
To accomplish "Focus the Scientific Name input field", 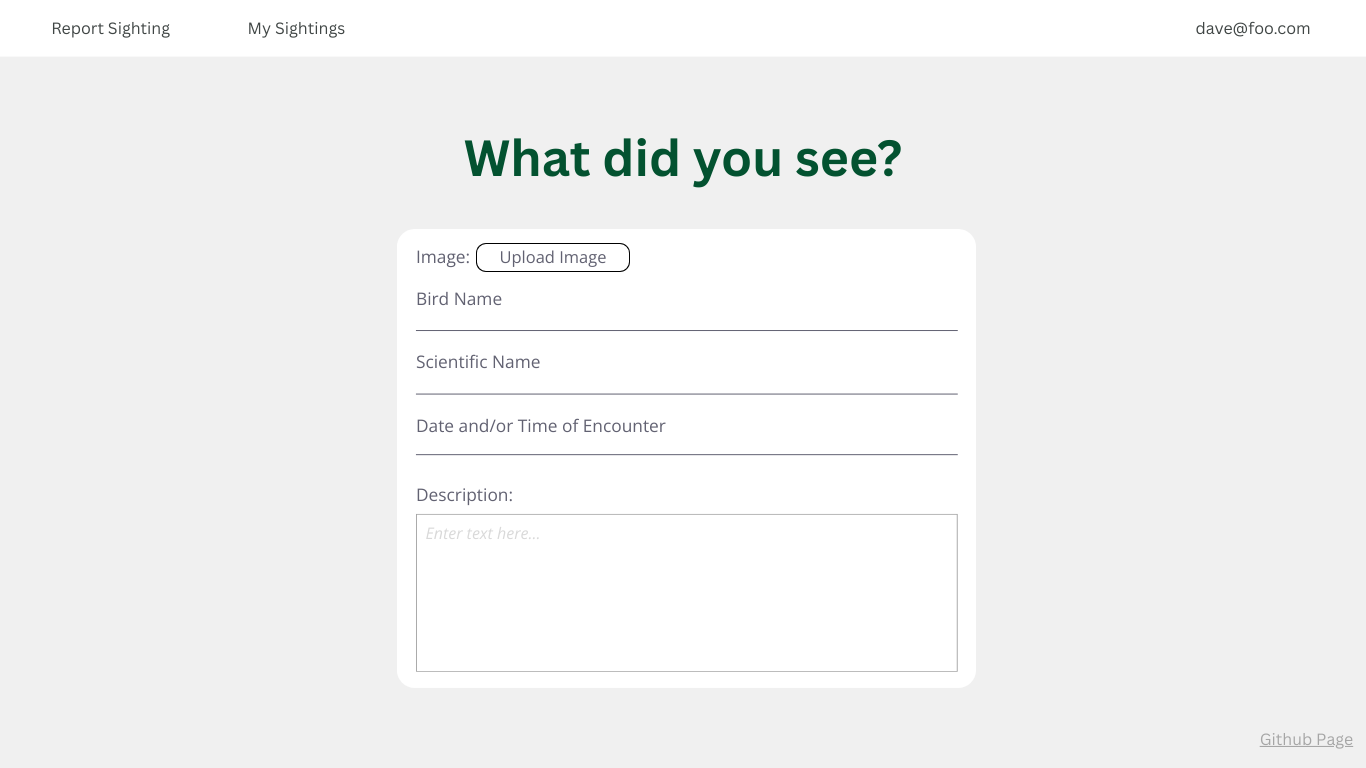I will (x=686, y=378).
